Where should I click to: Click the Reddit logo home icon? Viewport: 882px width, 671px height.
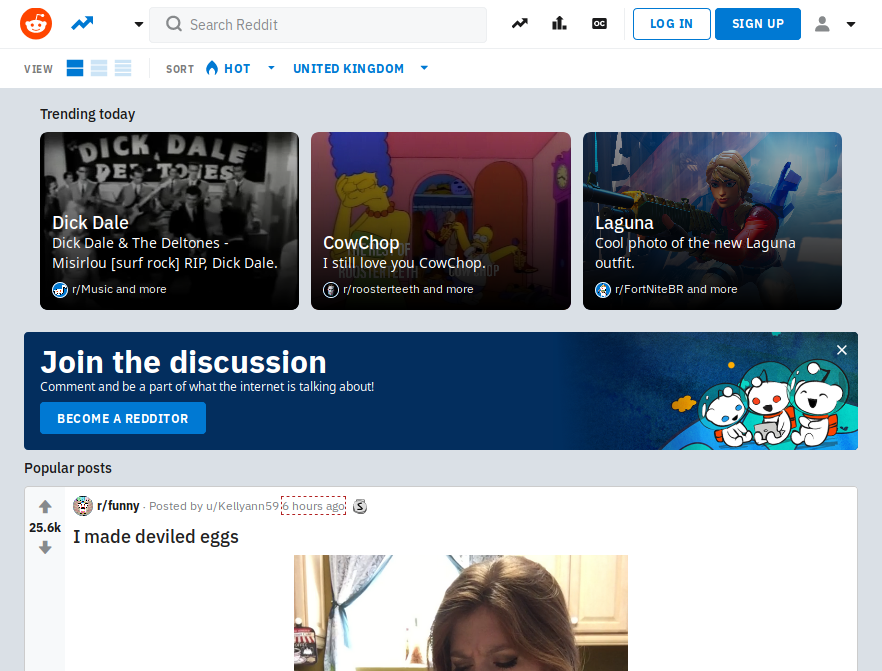pyautogui.click(x=36, y=24)
